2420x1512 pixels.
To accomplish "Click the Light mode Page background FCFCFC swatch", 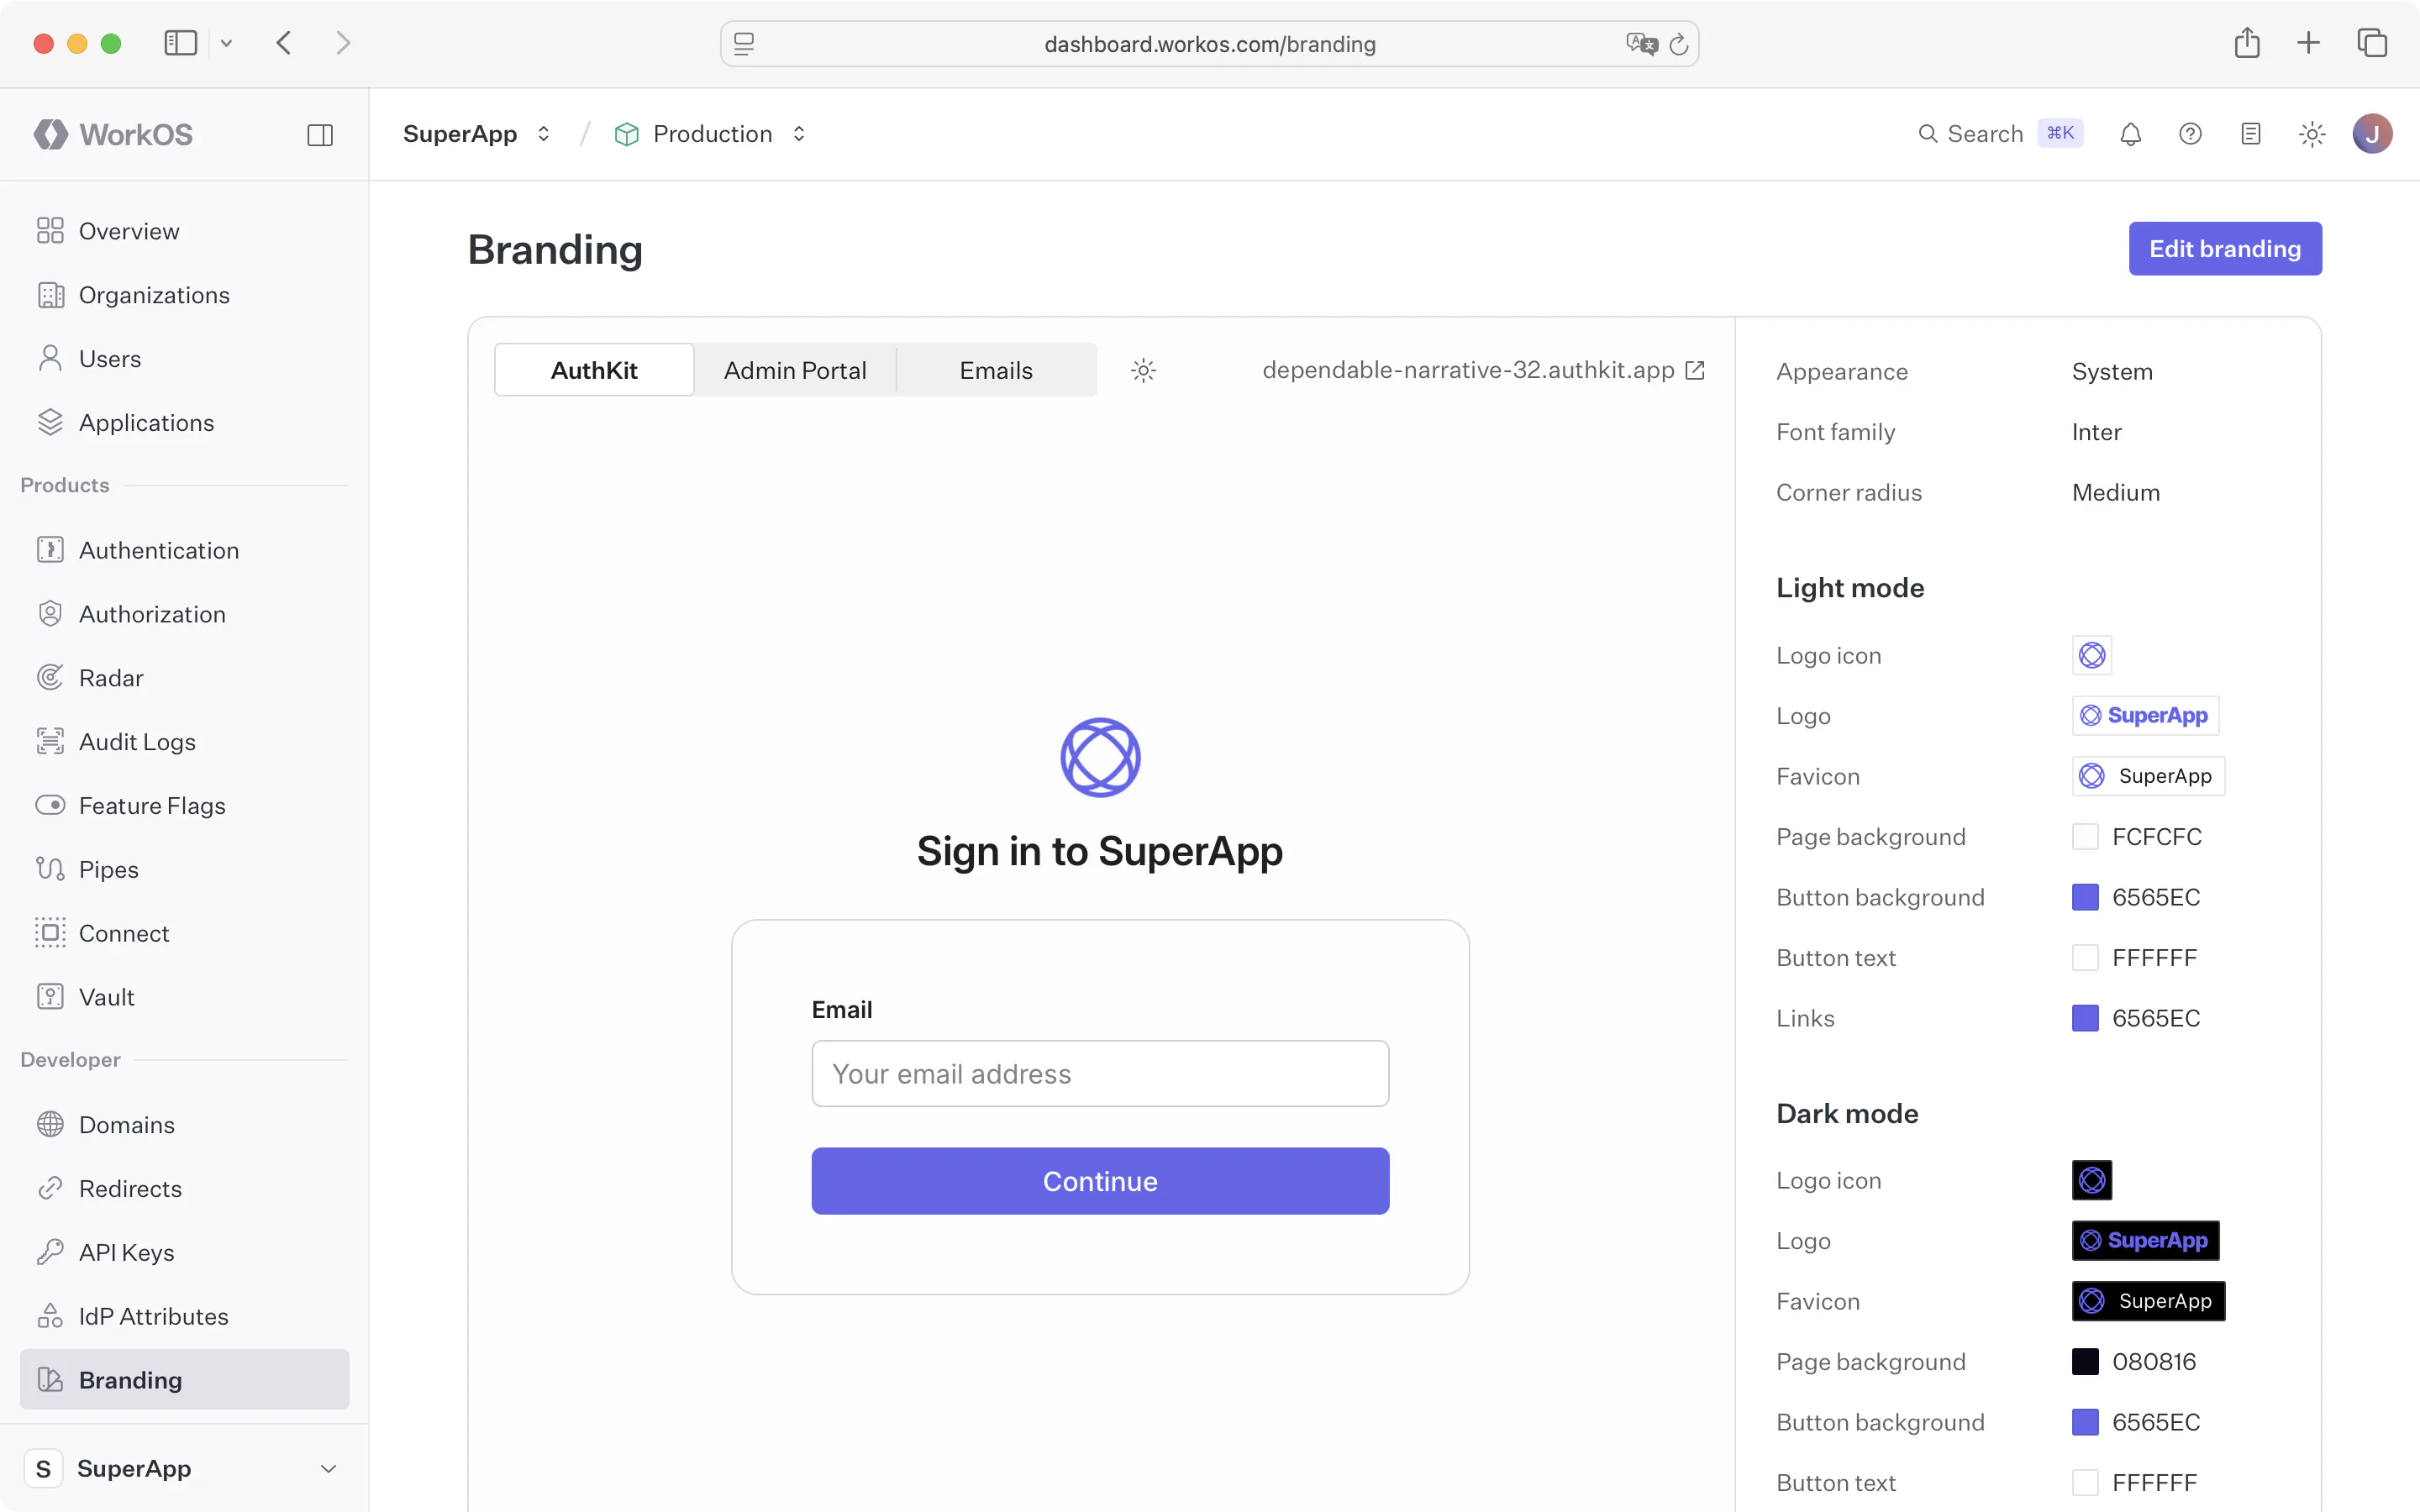I will click(x=2085, y=837).
